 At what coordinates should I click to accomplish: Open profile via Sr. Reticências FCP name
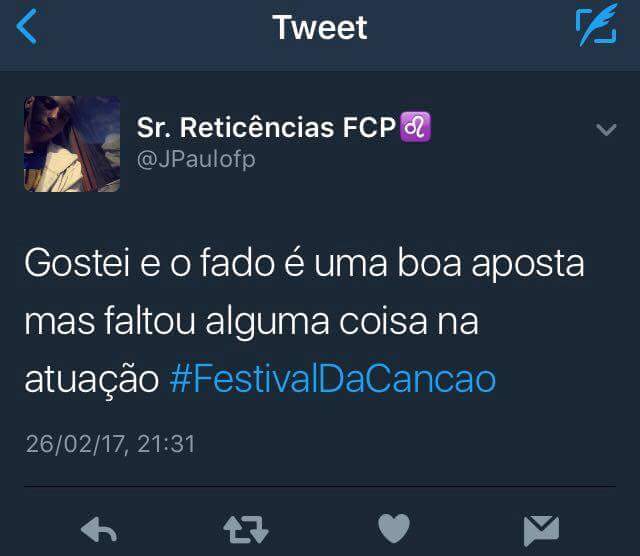[x=266, y=127]
